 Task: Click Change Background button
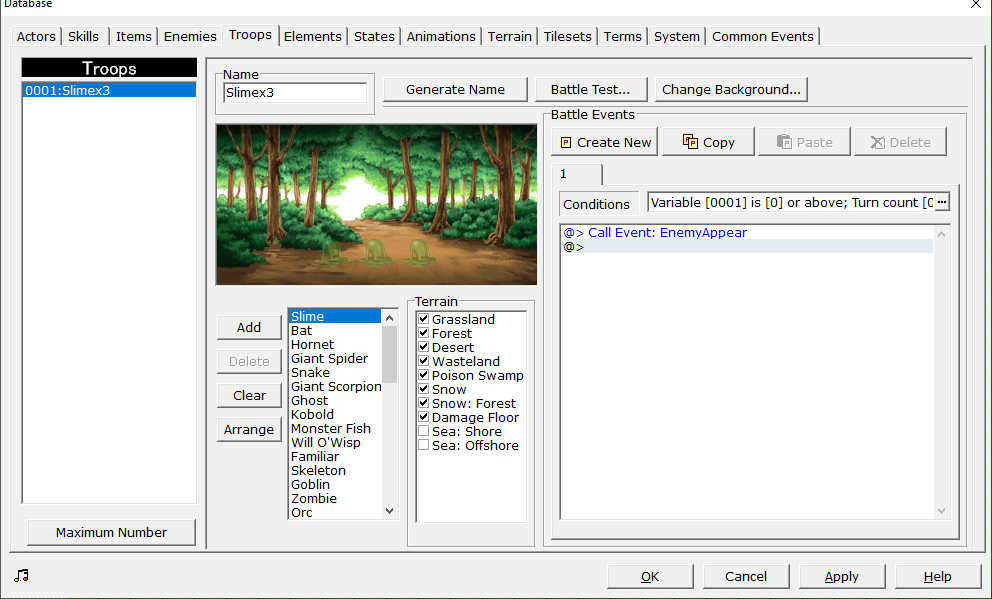[x=731, y=89]
